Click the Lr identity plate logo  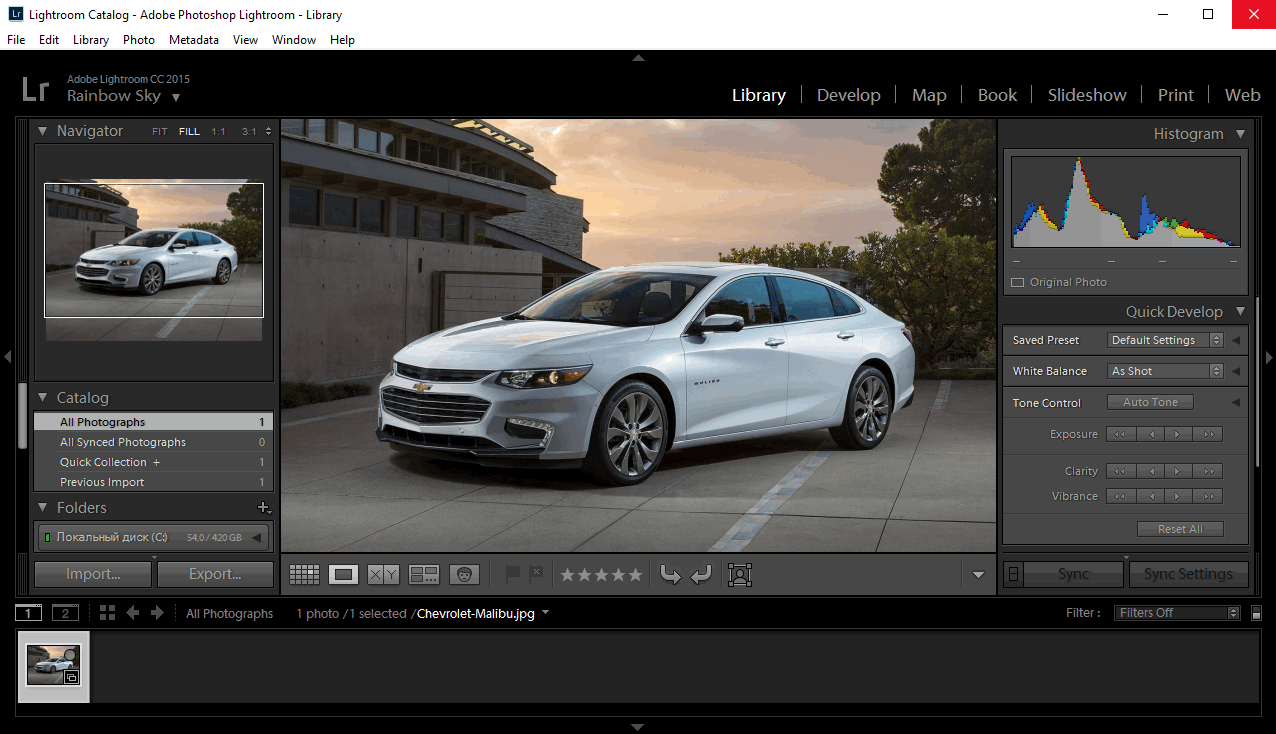35,89
